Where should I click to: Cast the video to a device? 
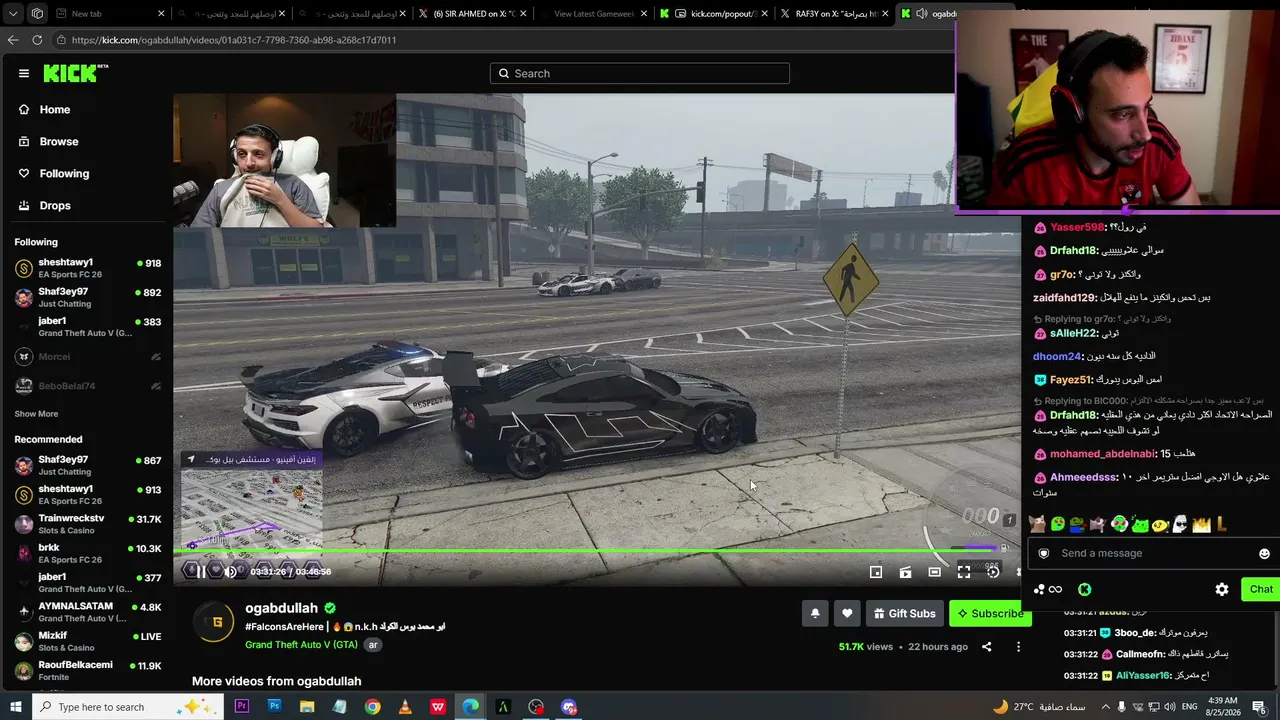[905, 572]
